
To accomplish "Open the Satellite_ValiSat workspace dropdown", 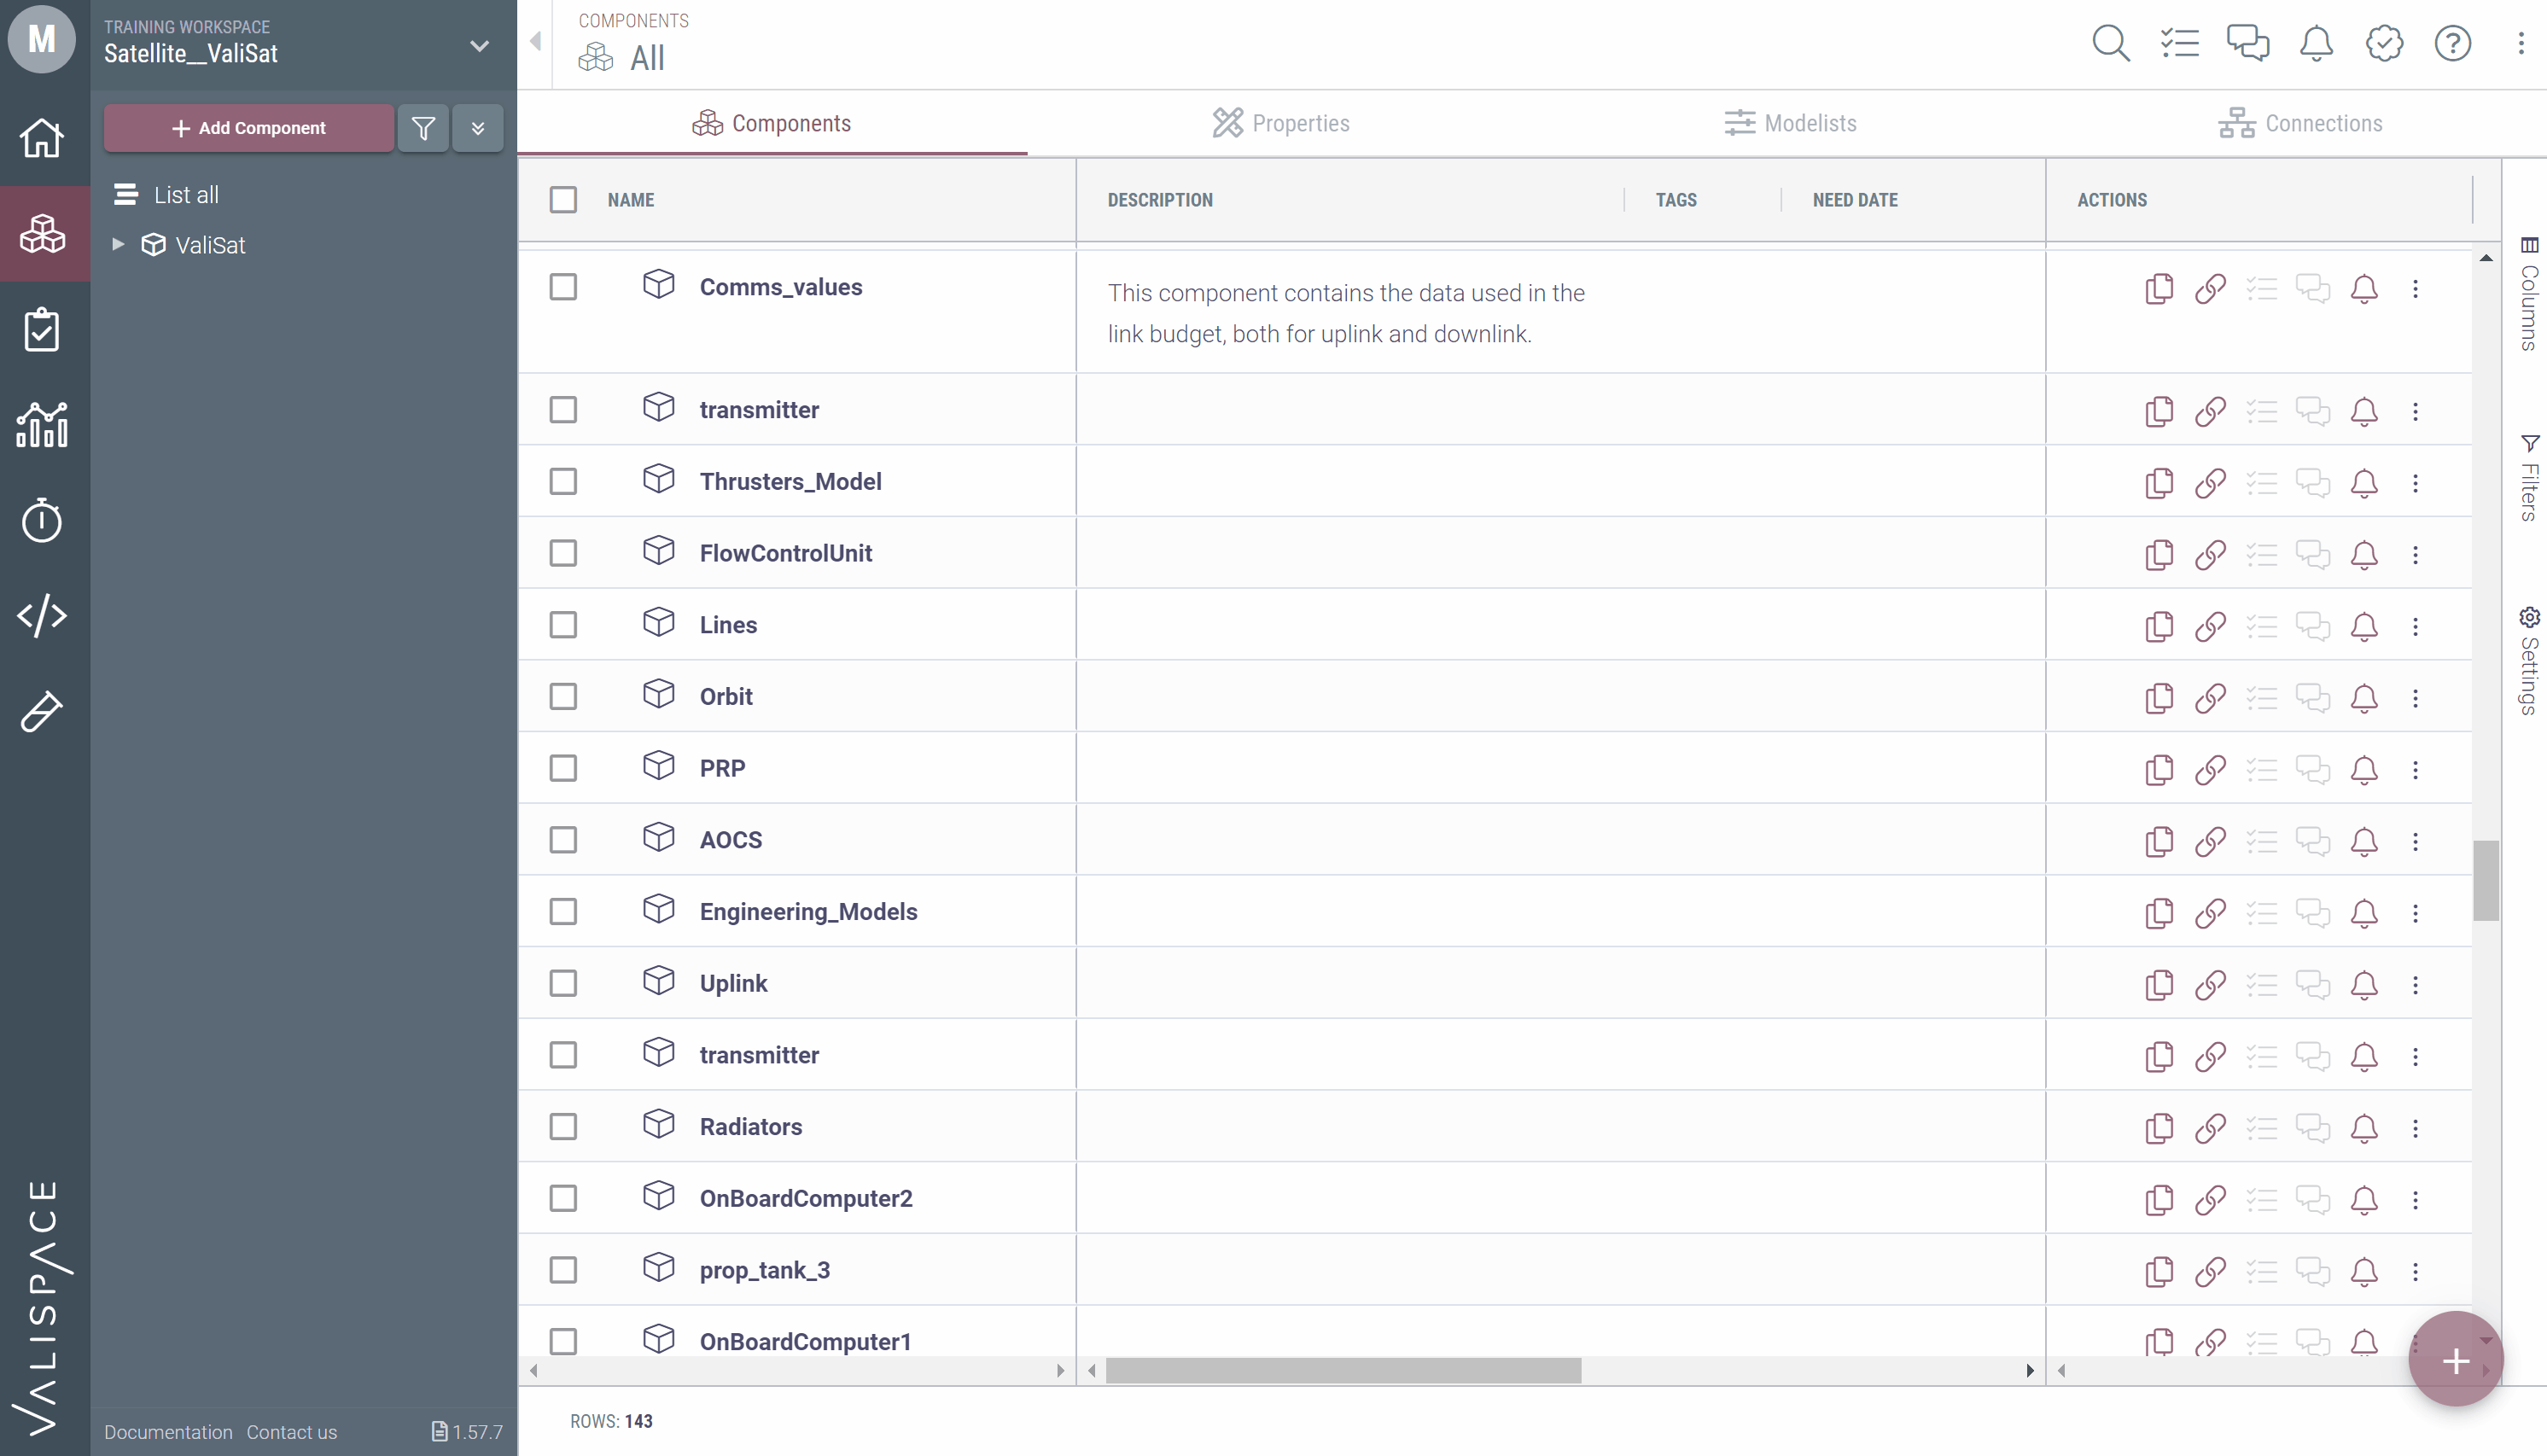I will coord(479,46).
